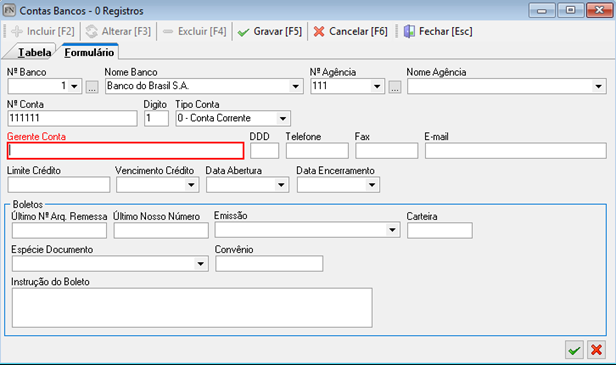Open the Nome Agência dropdown
Screen dimensions: 616x365
[598, 86]
